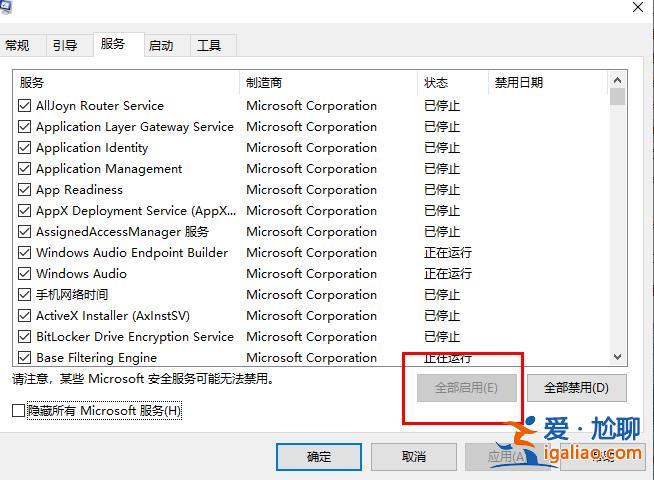Enable 隐藏所有 Microsoft 服务 checkbox
Viewport: 654px width, 480px height.
coord(18,411)
